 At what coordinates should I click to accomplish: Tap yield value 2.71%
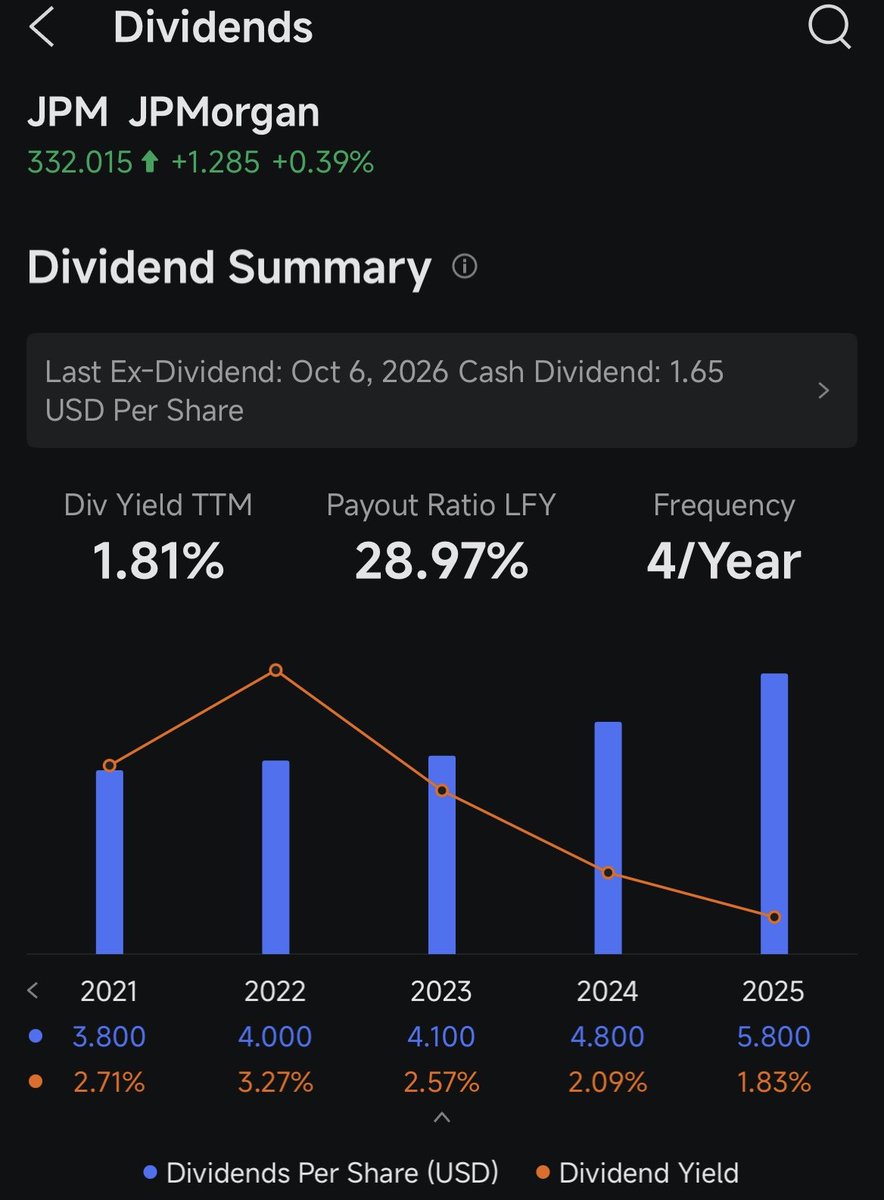pos(109,1082)
